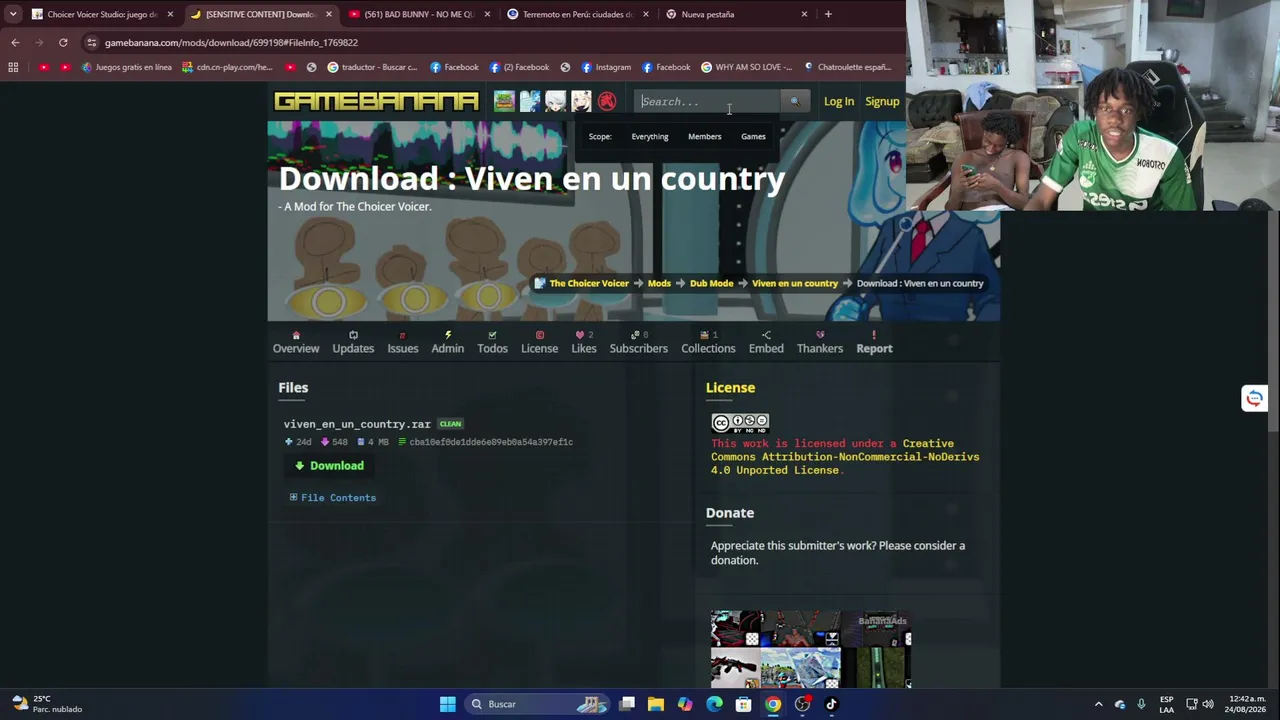Click the ad thumbnail below Donate
This screenshot has height=720, width=1280.
click(x=811, y=650)
